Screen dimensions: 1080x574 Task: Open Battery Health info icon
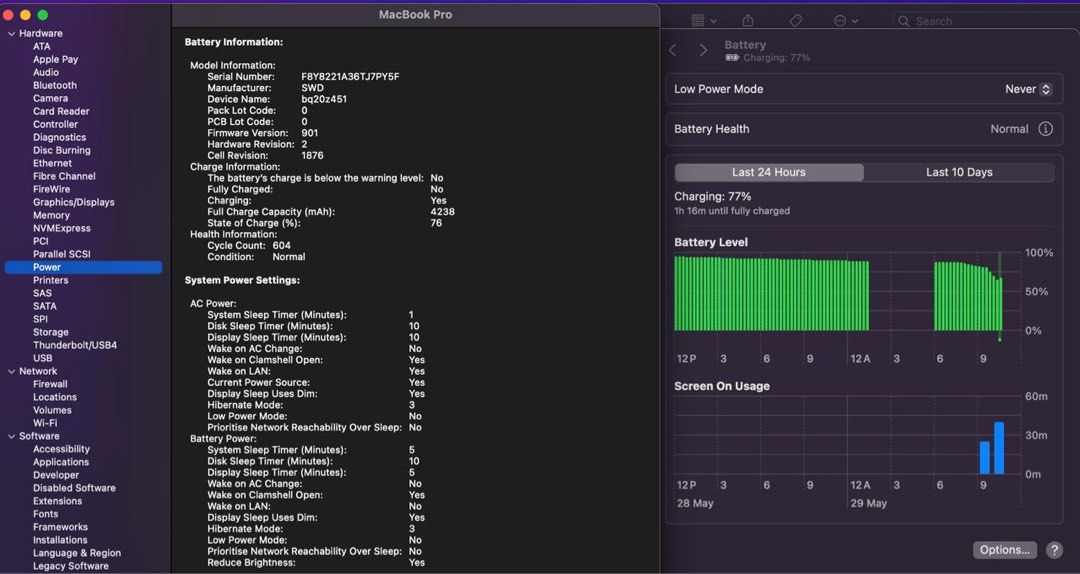1046,129
